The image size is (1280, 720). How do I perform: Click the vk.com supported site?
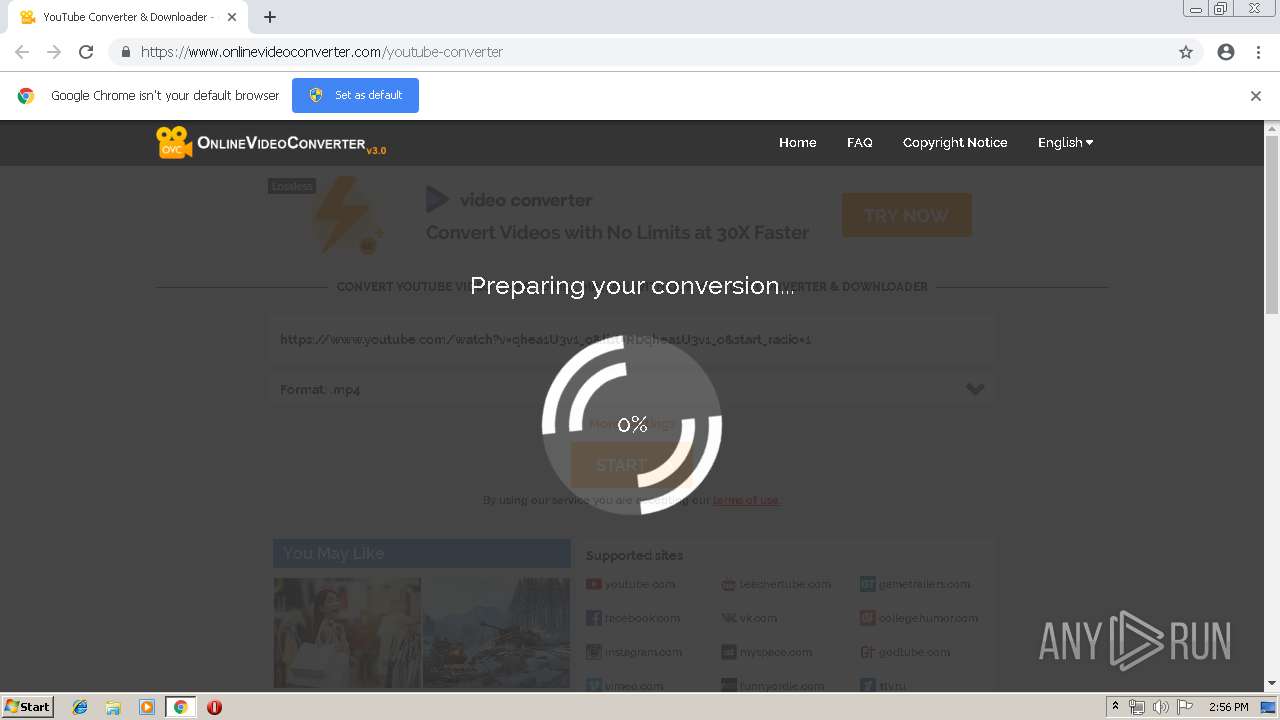tap(758, 618)
